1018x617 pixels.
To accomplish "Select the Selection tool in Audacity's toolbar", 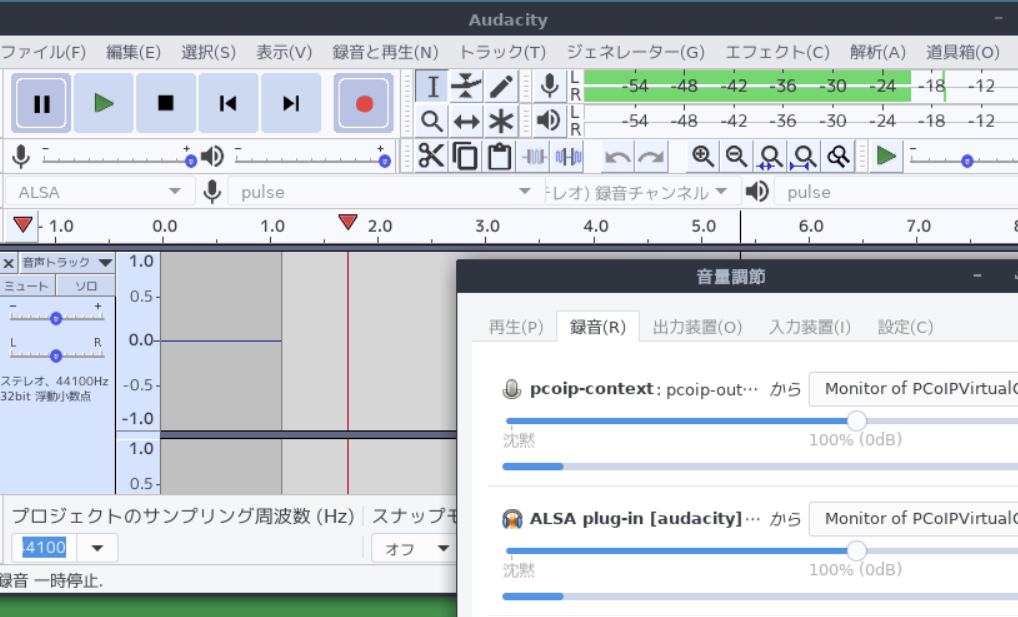I will [431, 87].
